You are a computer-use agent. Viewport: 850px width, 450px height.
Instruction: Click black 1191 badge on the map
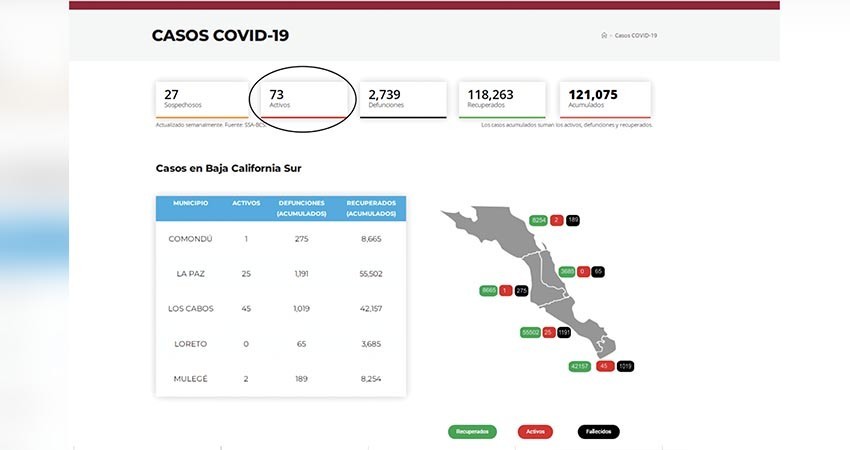564,332
